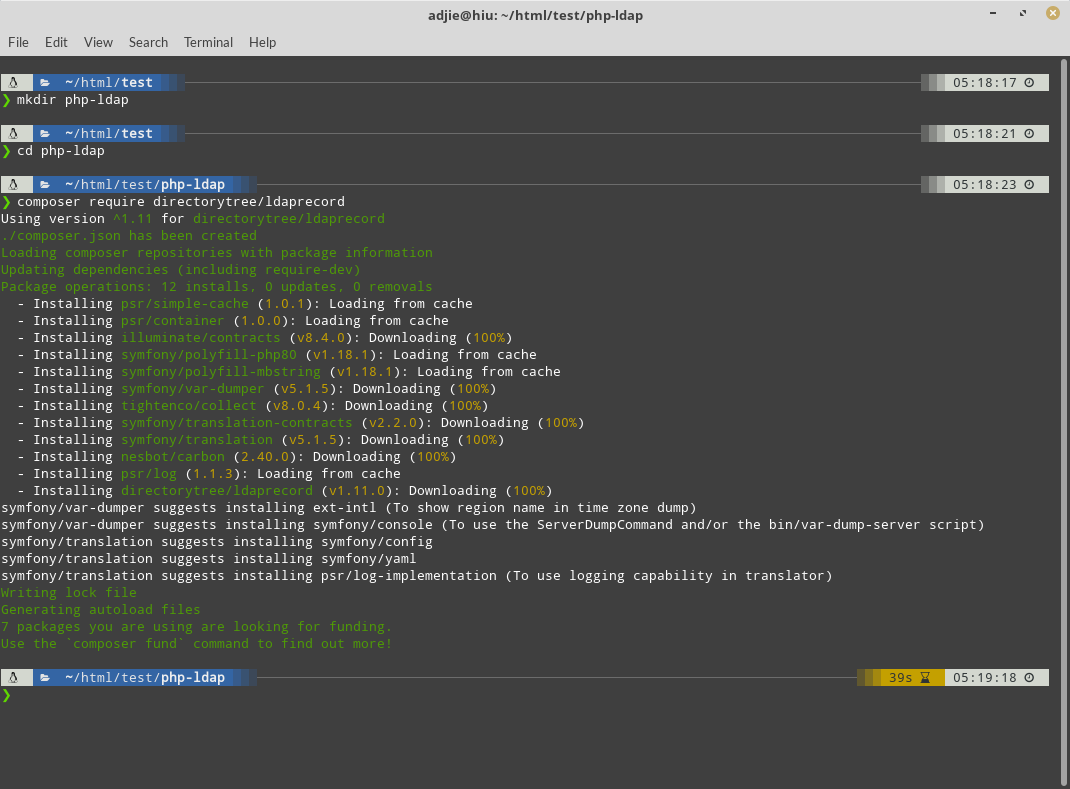Image resolution: width=1070 pixels, height=789 pixels.
Task: Minimize the terminal window
Action: 993,14
